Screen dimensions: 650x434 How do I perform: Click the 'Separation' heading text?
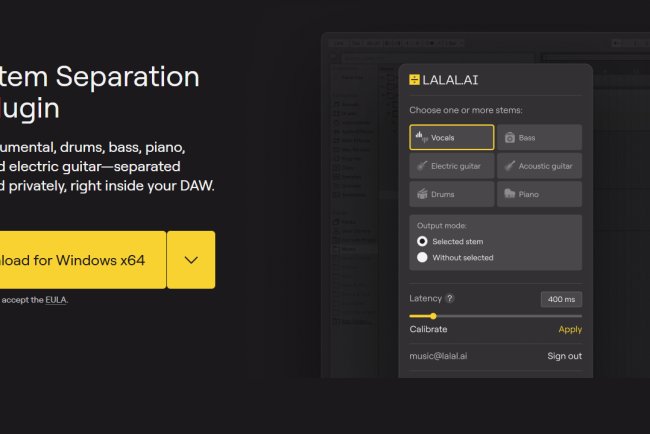(127, 77)
